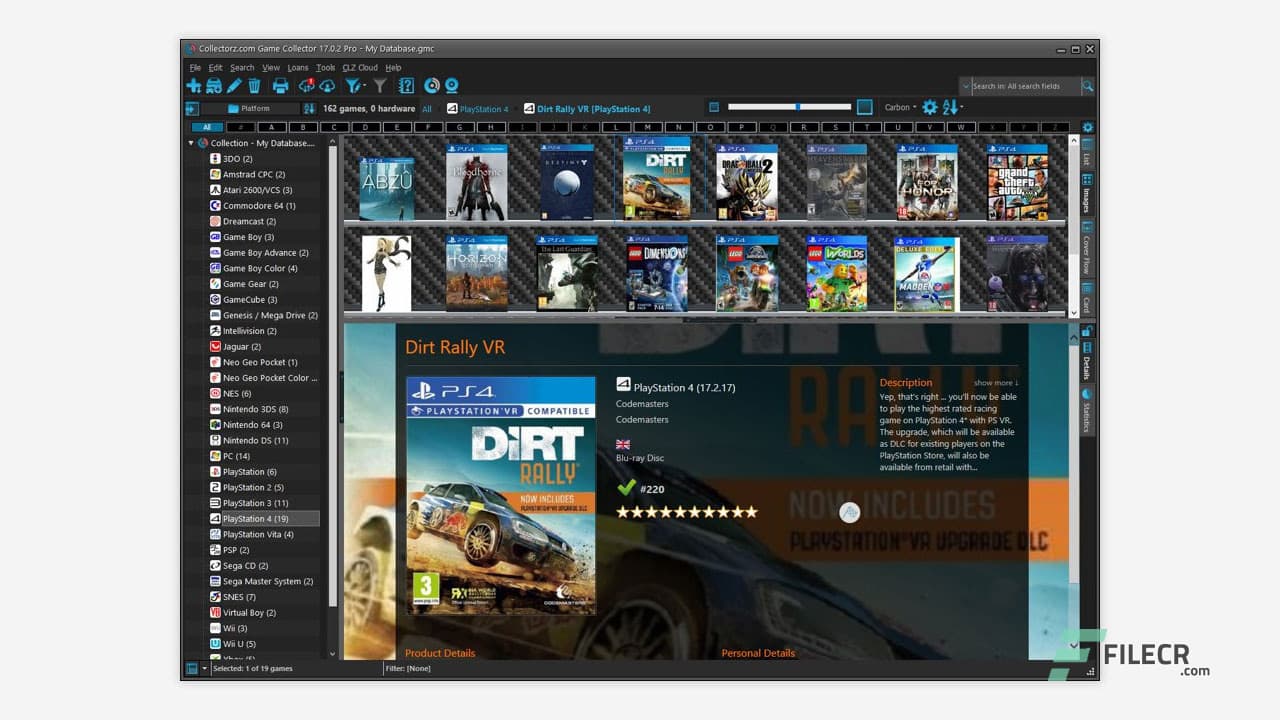Select the Add Games plus icon
The height and width of the screenshot is (720, 1280).
[194, 85]
